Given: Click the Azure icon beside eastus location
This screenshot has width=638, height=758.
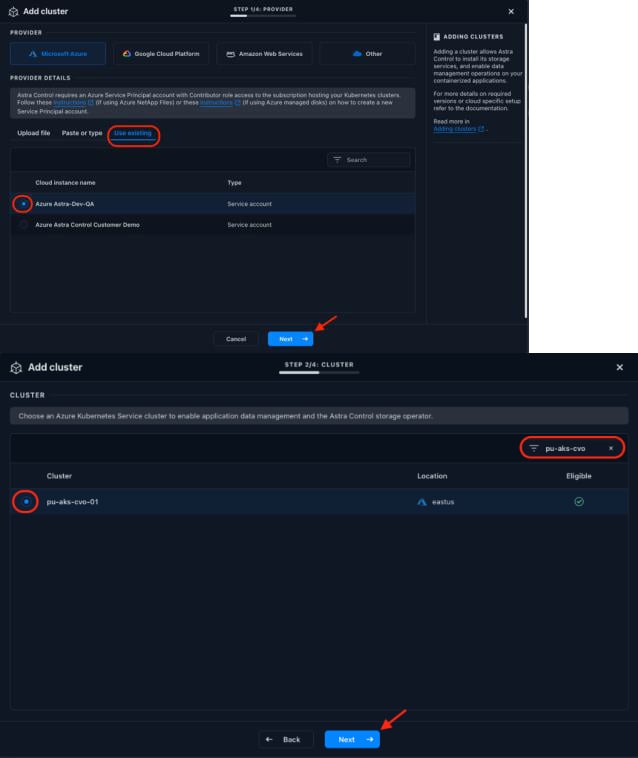Looking at the screenshot, I should [x=422, y=501].
